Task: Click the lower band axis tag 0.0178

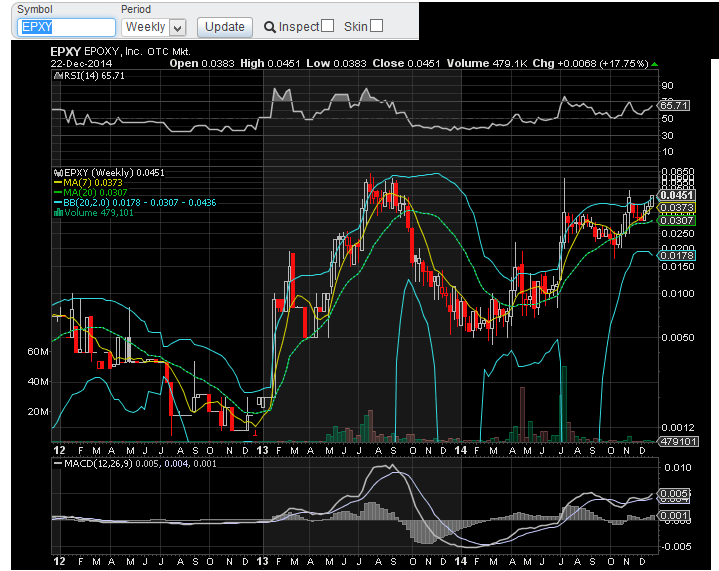Action: point(676,255)
